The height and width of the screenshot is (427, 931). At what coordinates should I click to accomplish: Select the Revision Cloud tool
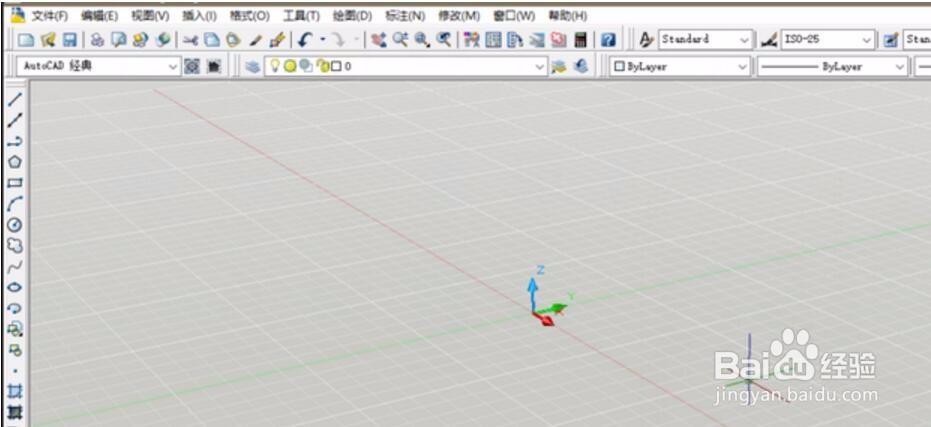click(x=14, y=245)
